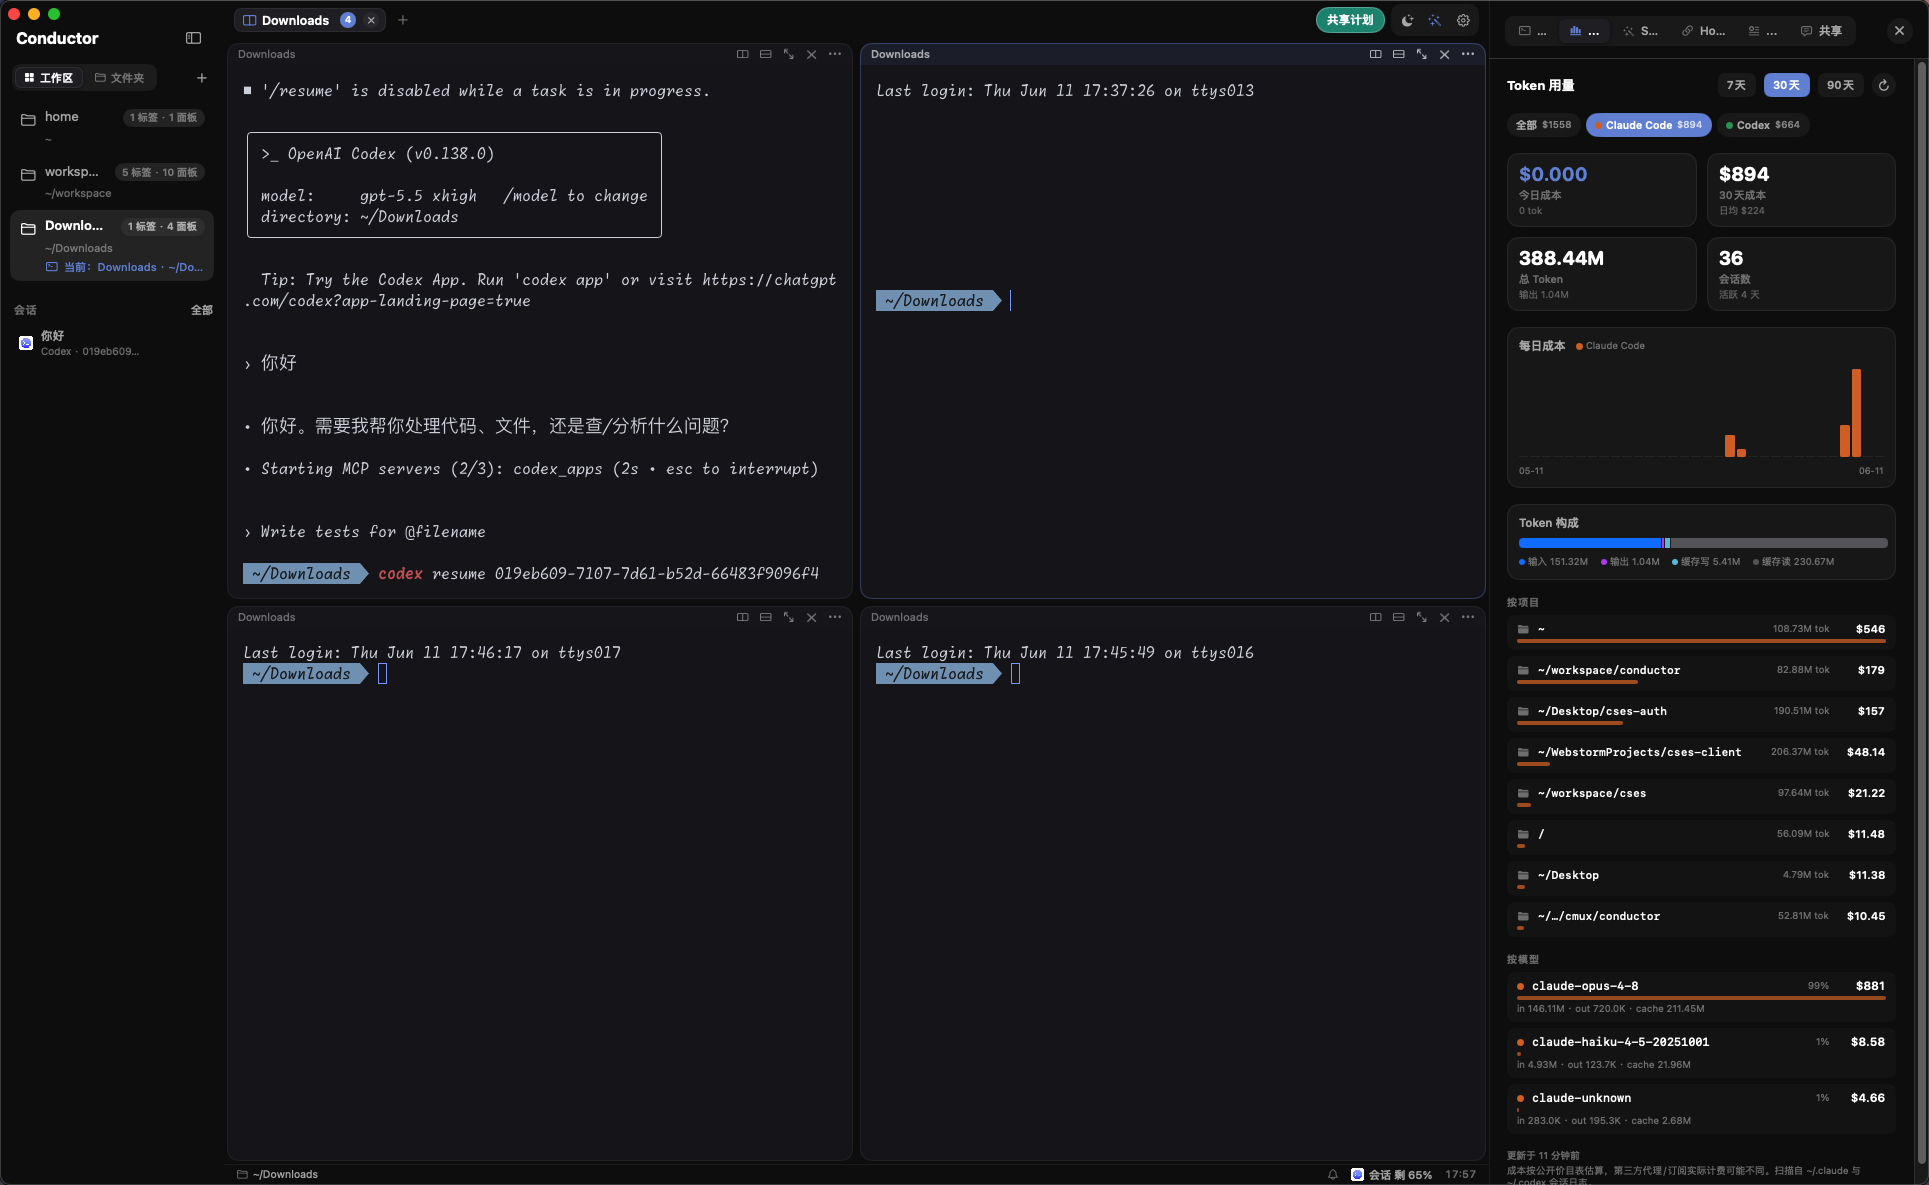Open settings via the gear icon
Image resolution: width=1929 pixels, height=1185 pixels.
coord(1463,20)
